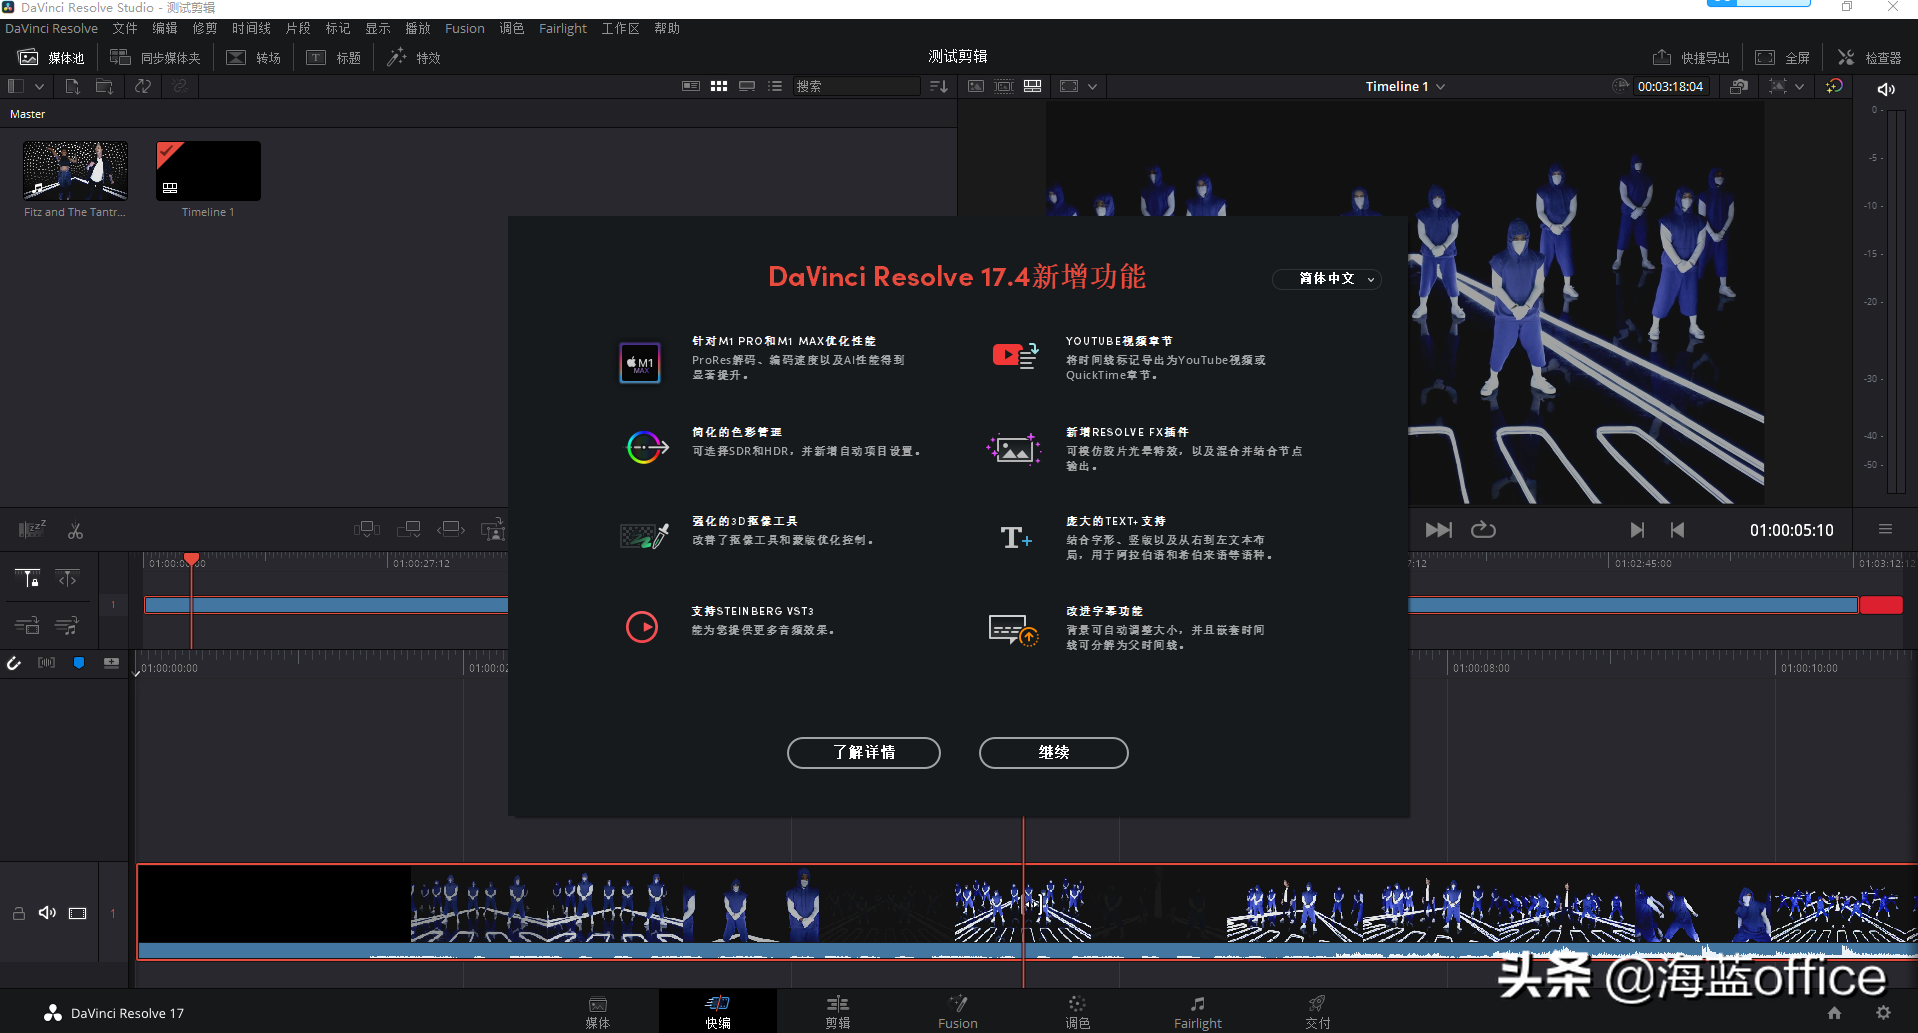Mute track 1 speaker icon

click(x=47, y=913)
